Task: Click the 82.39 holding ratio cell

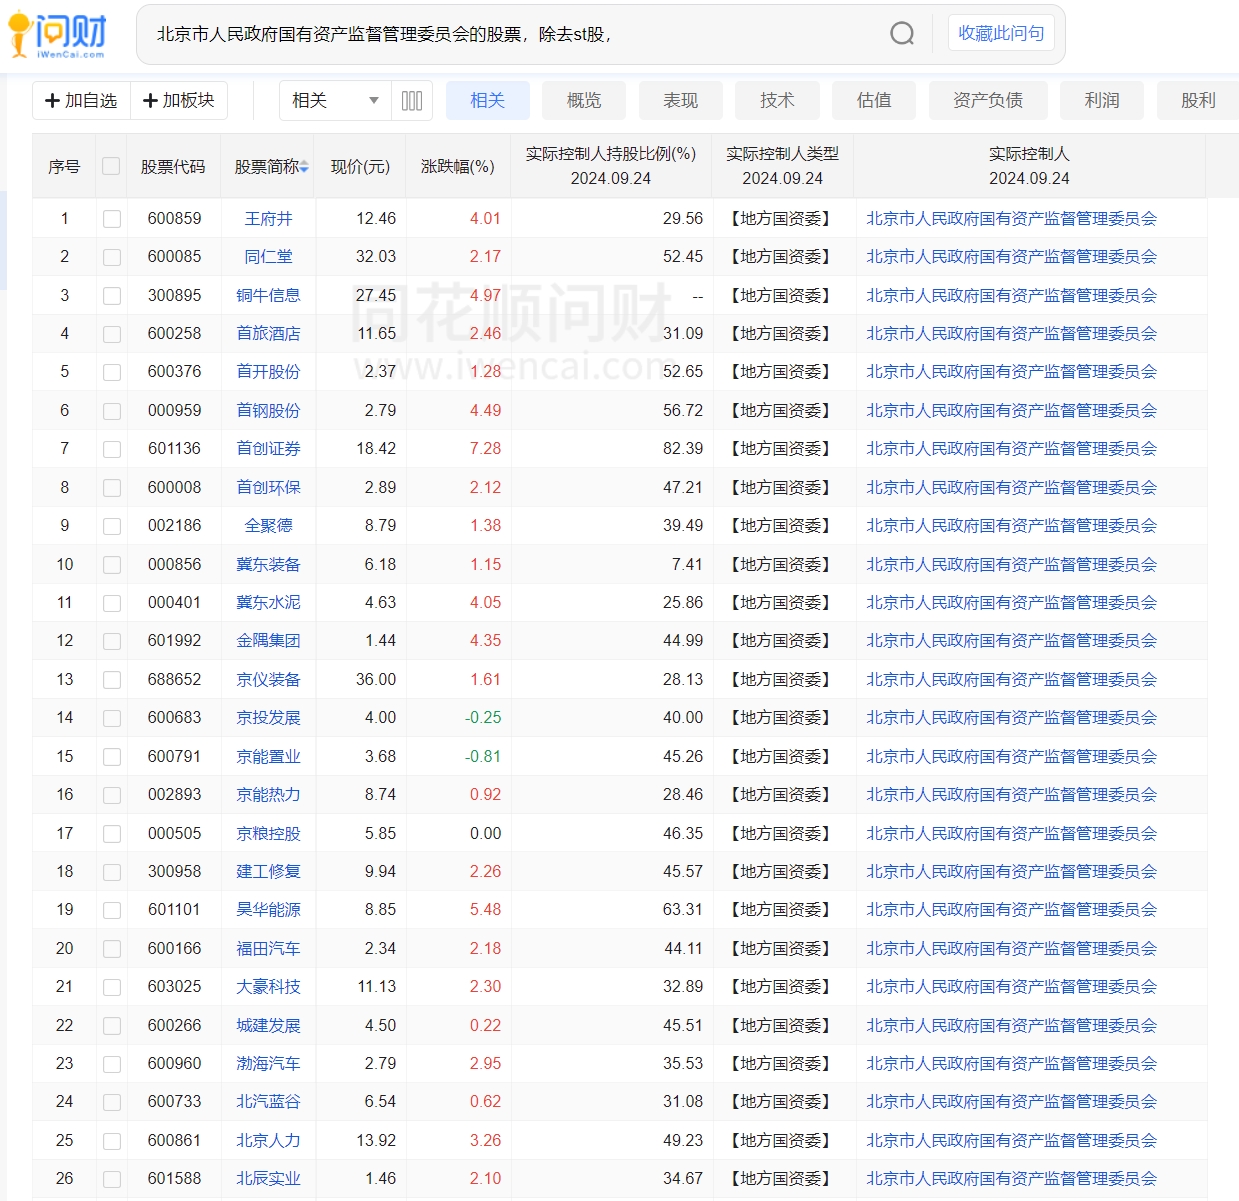Action: point(683,448)
